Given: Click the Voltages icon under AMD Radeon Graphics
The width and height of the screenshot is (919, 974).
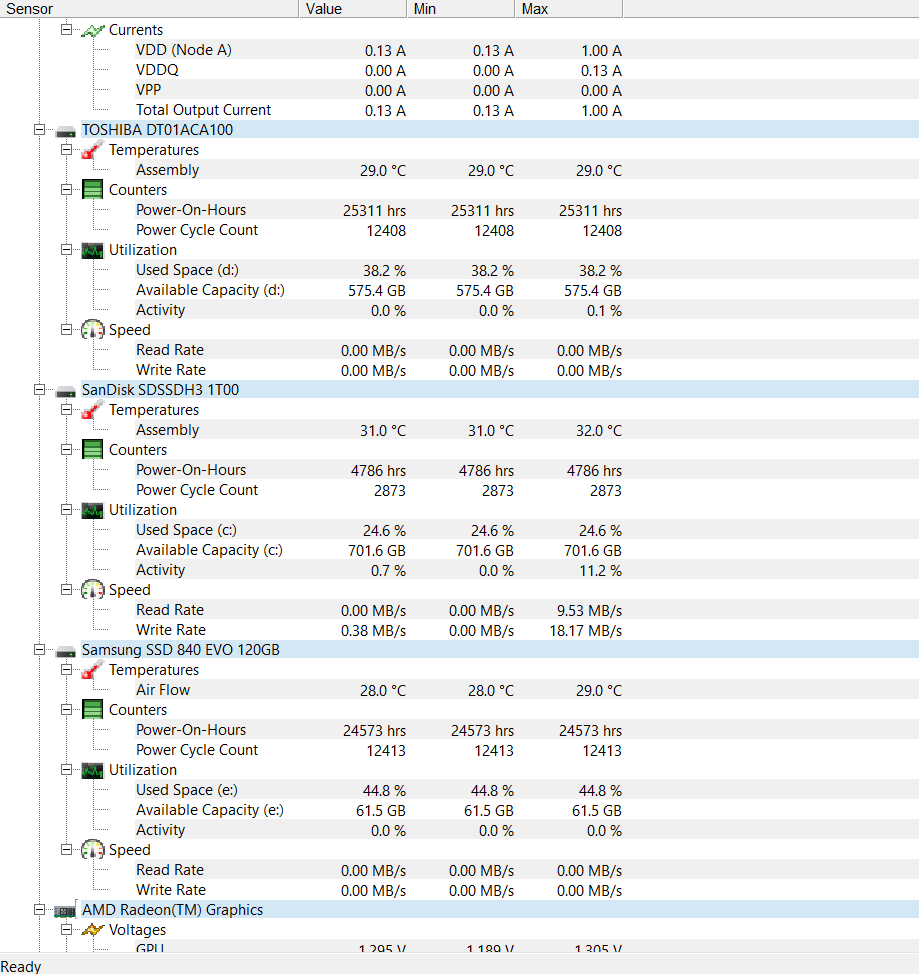Looking at the screenshot, I should (x=92, y=929).
